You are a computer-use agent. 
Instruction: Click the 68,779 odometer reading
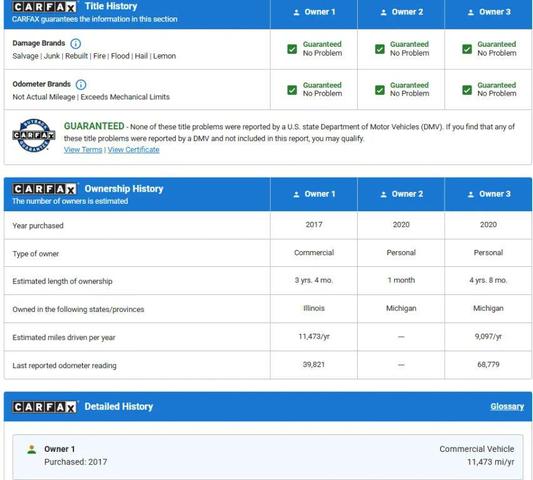click(488, 364)
